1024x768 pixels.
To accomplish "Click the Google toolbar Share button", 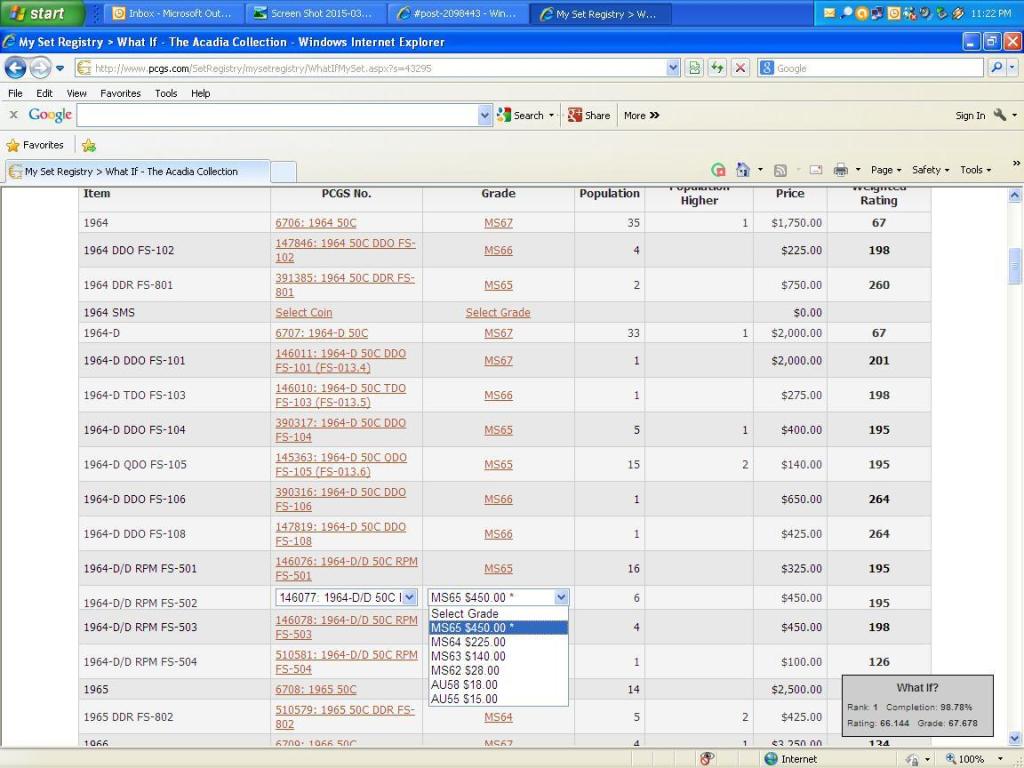I will click(588, 115).
